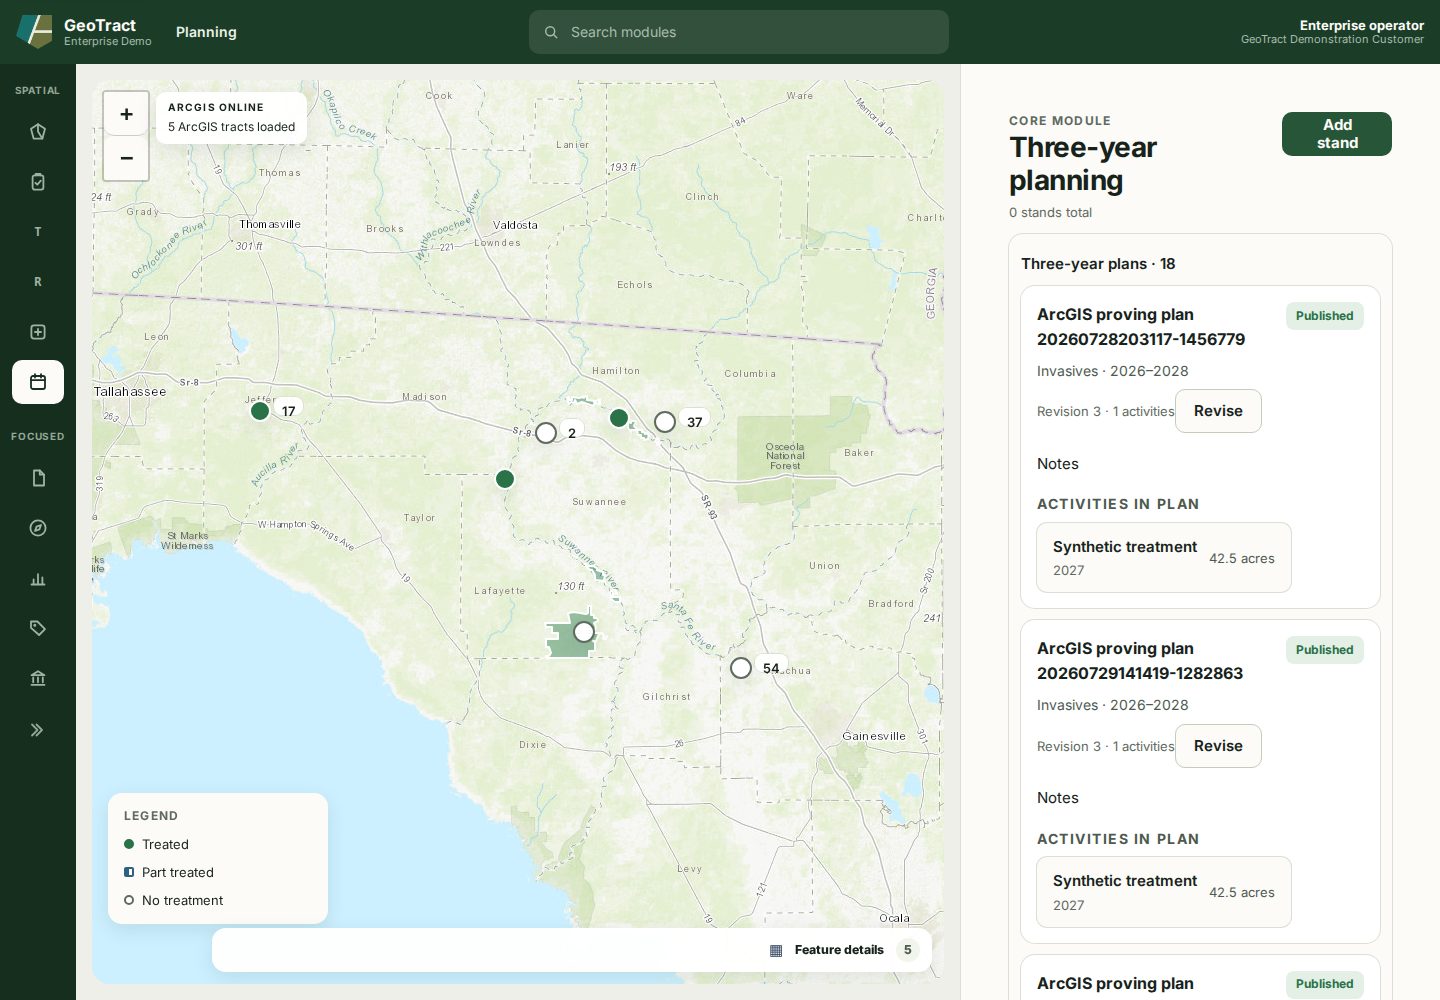This screenshot has height=1000, width=1440.
Task: Click the GeoTract logo icon
Action: tap(34, 31)
